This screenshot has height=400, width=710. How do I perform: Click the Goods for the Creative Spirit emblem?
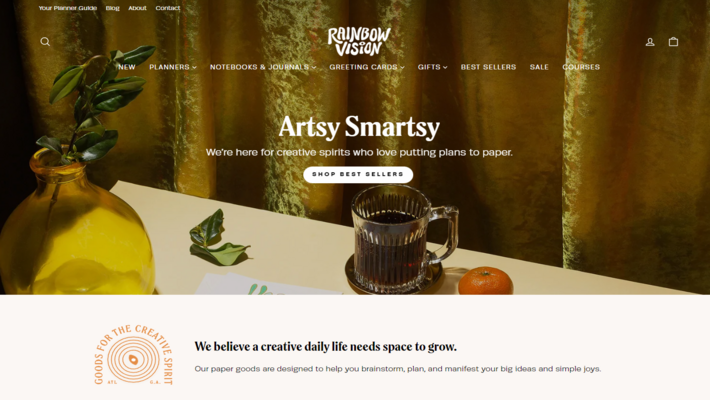[x=134, y=355]
